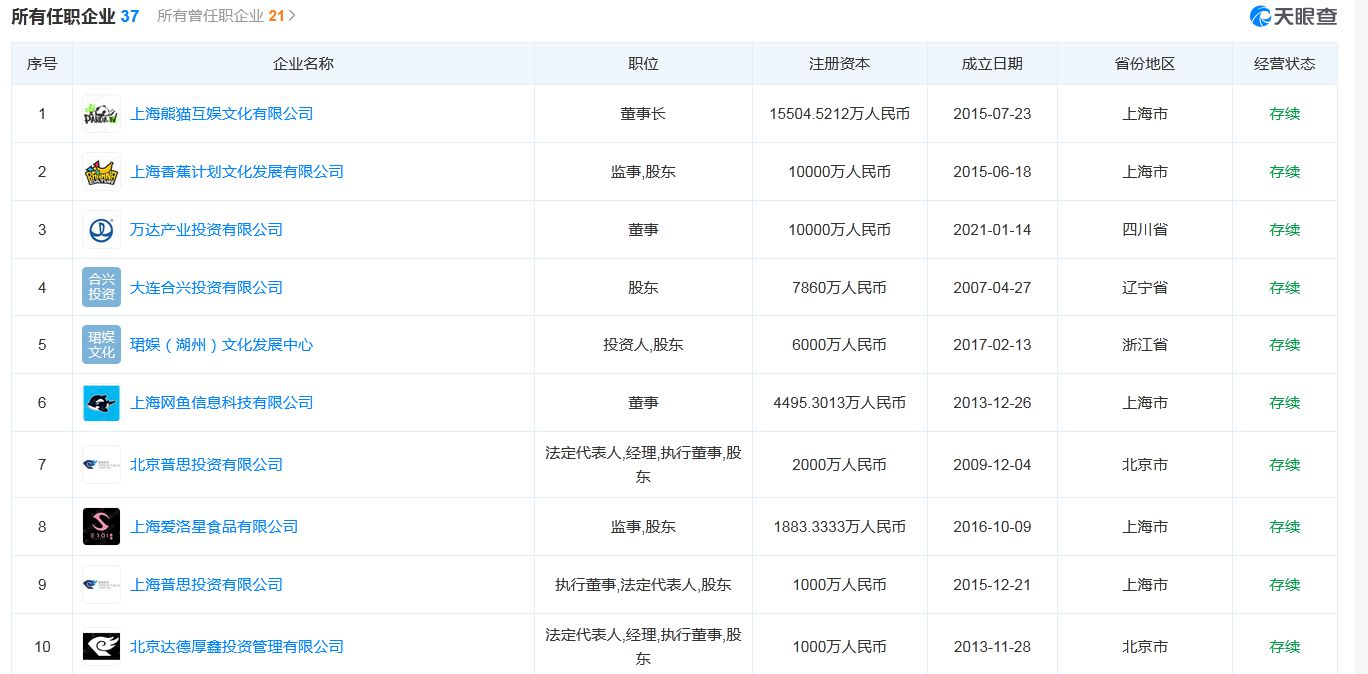Select the 所有任职企业 37 tab
The width and height of the screenshot is (1368, 674).
(75, 16)
